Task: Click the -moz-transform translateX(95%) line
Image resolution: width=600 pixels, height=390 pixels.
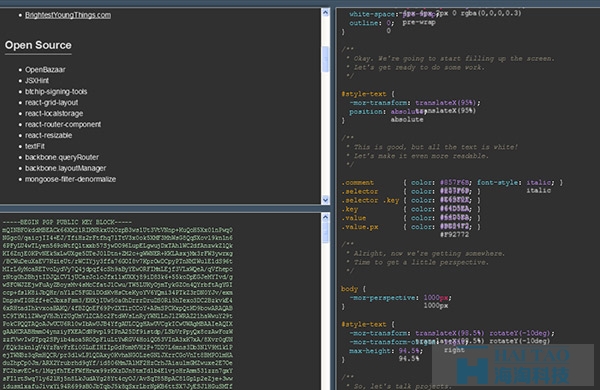Action: coord(414,103)
